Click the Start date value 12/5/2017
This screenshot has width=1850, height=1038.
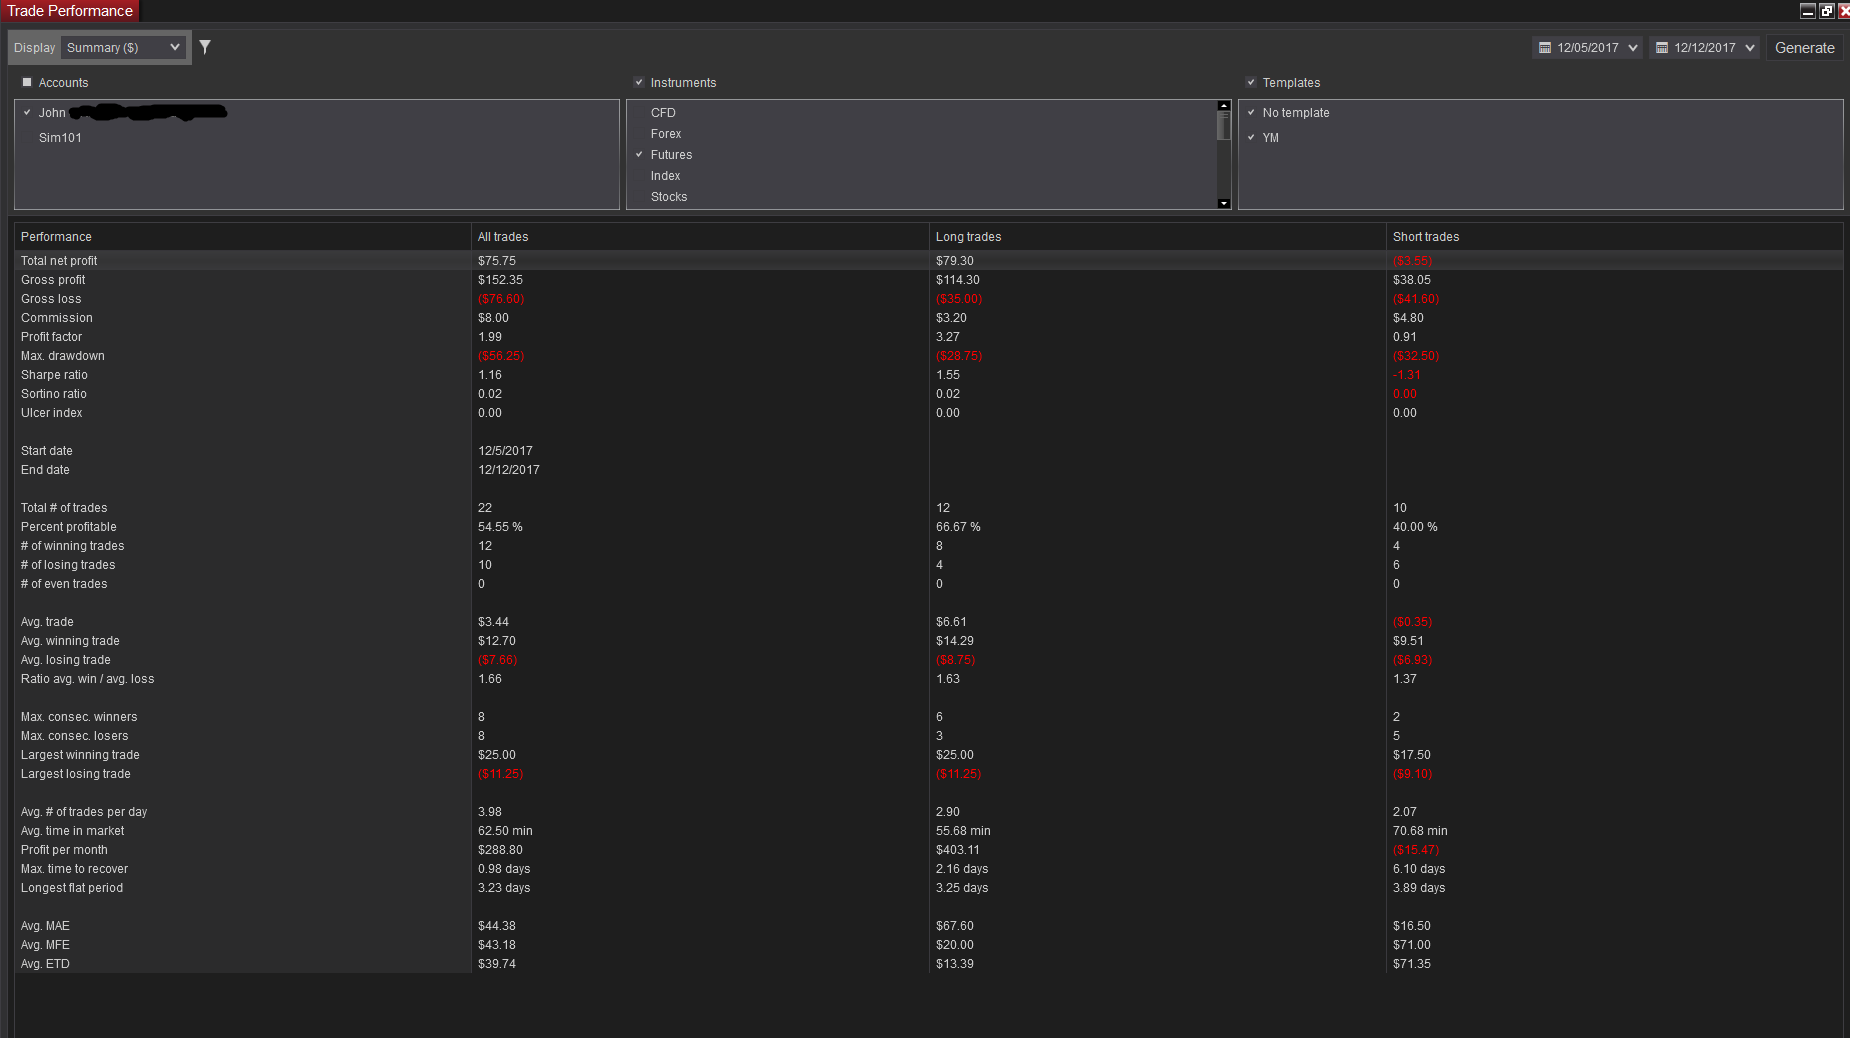pos(505,451)
